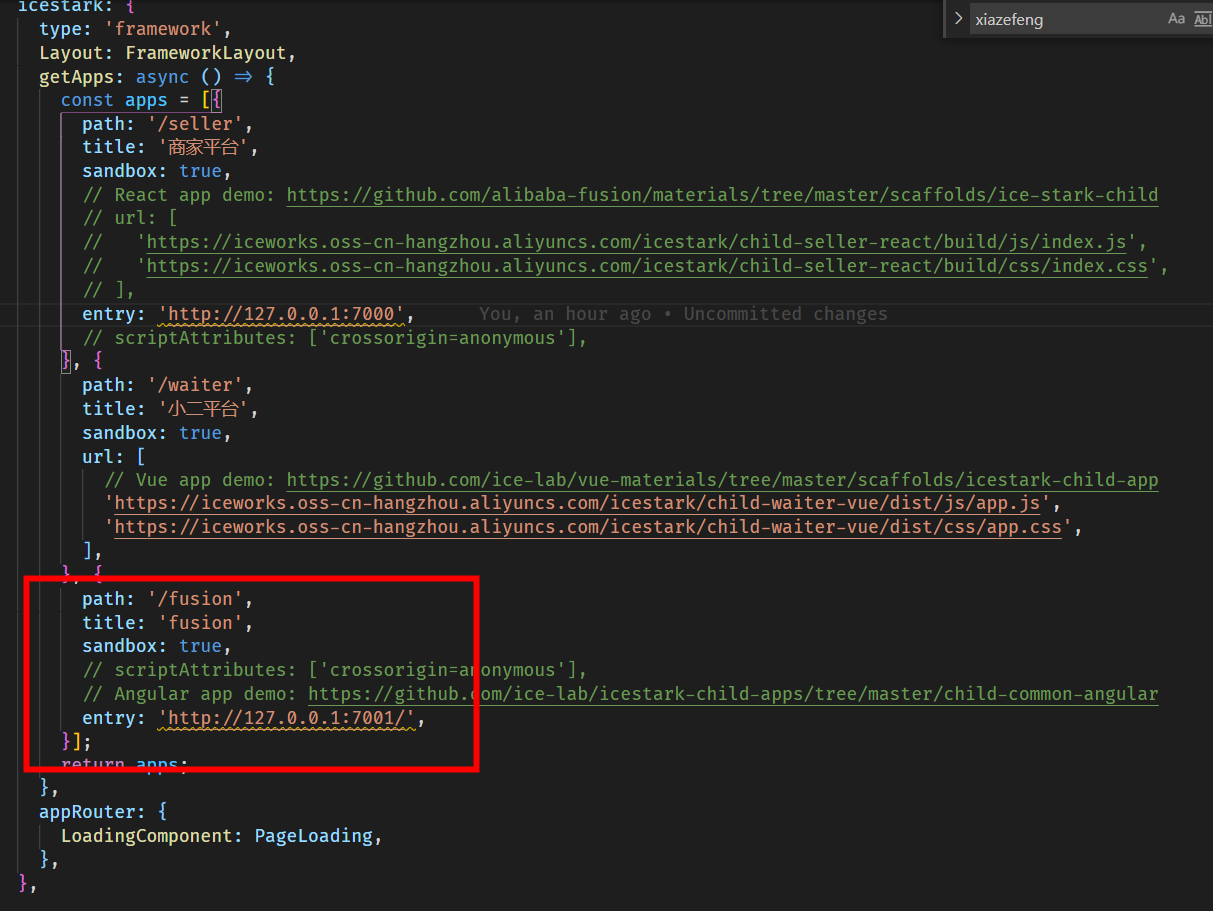Toggle Match Whole Word (Ab) option

pos(1203,19)
